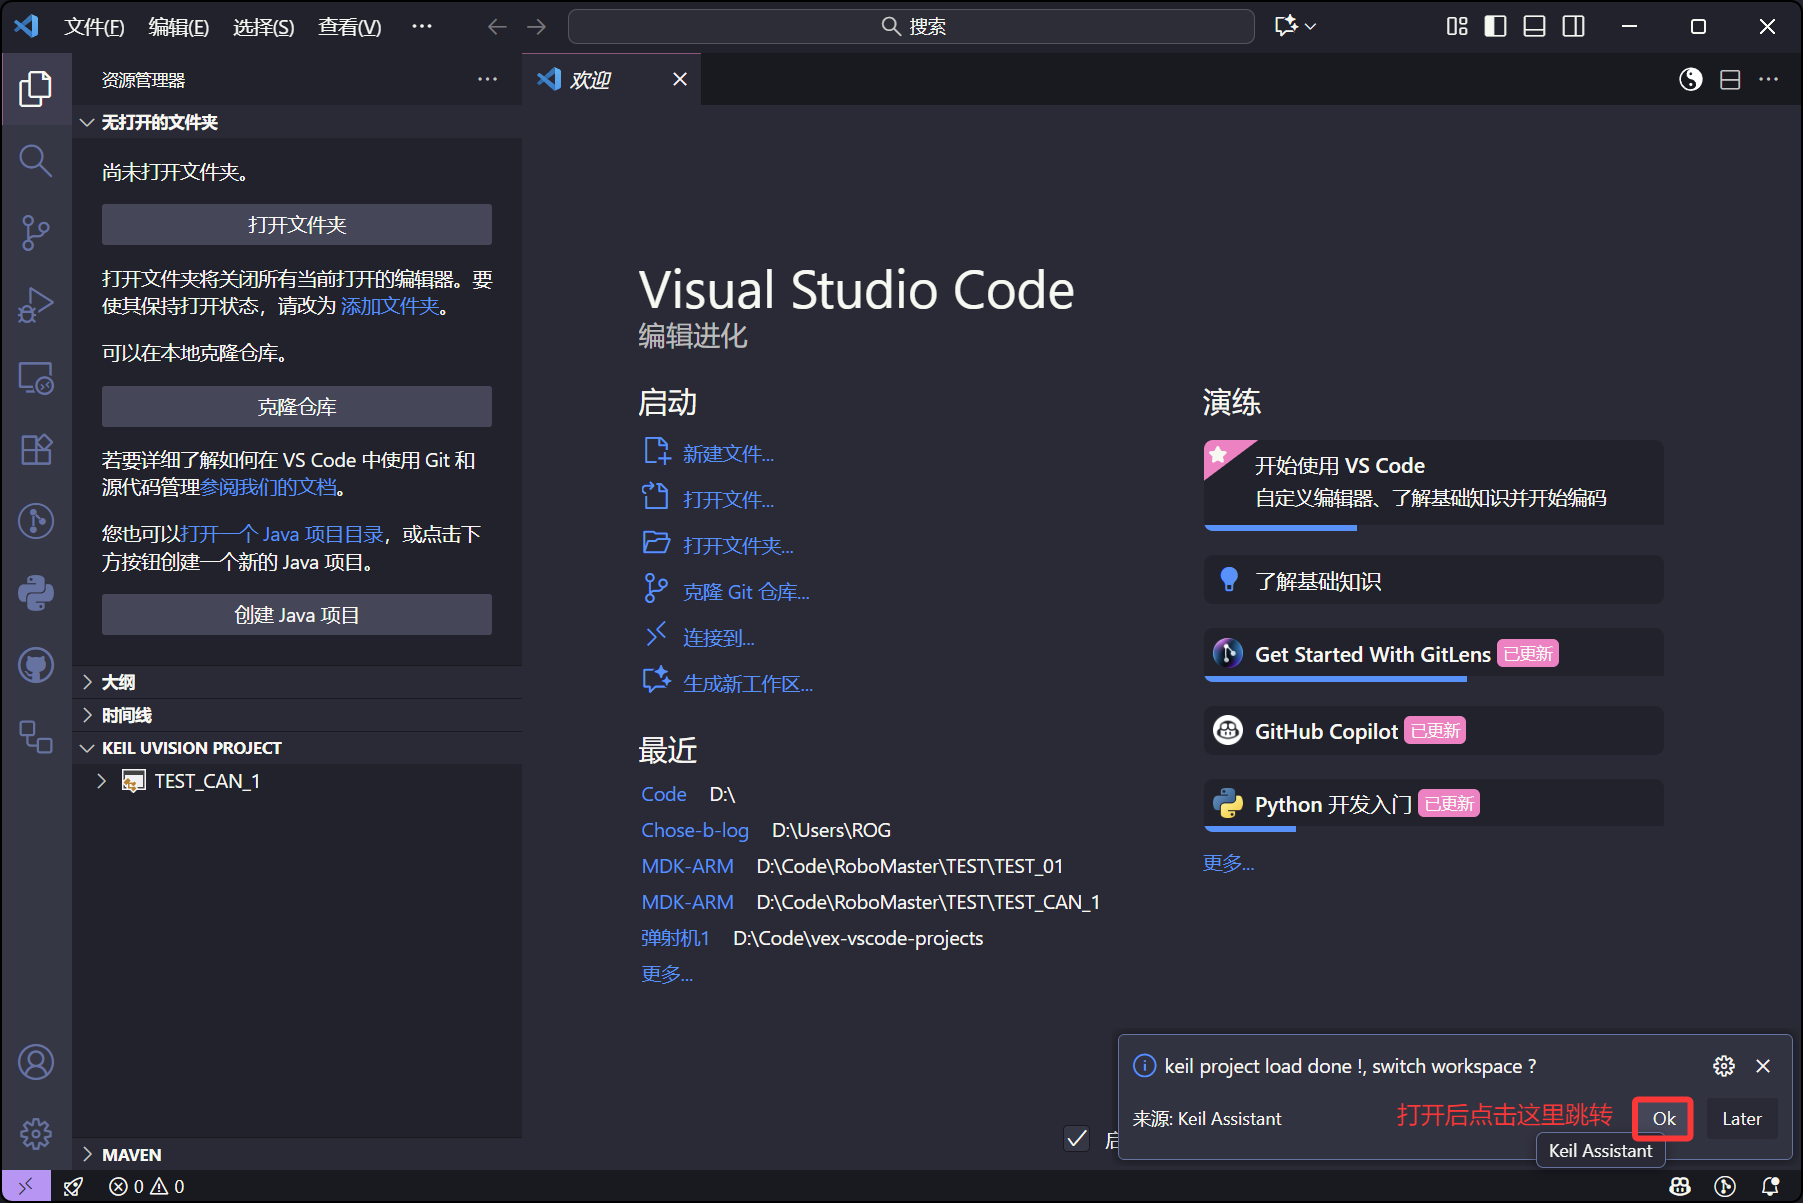Open the Extensions view icon
The width and height of the screenshot is (1803, 1203).
[36, 450]
